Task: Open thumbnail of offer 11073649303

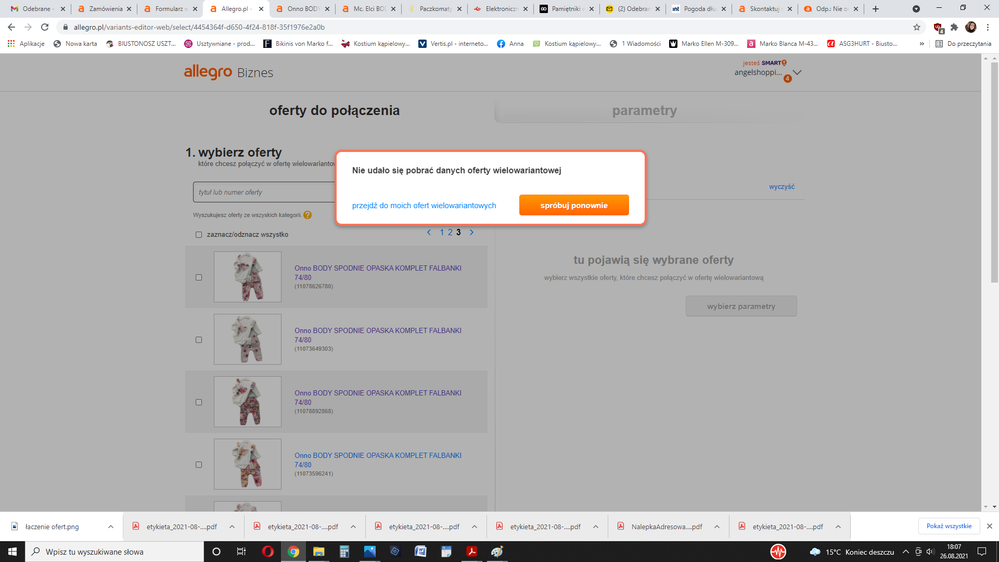Action: (247, 339)
